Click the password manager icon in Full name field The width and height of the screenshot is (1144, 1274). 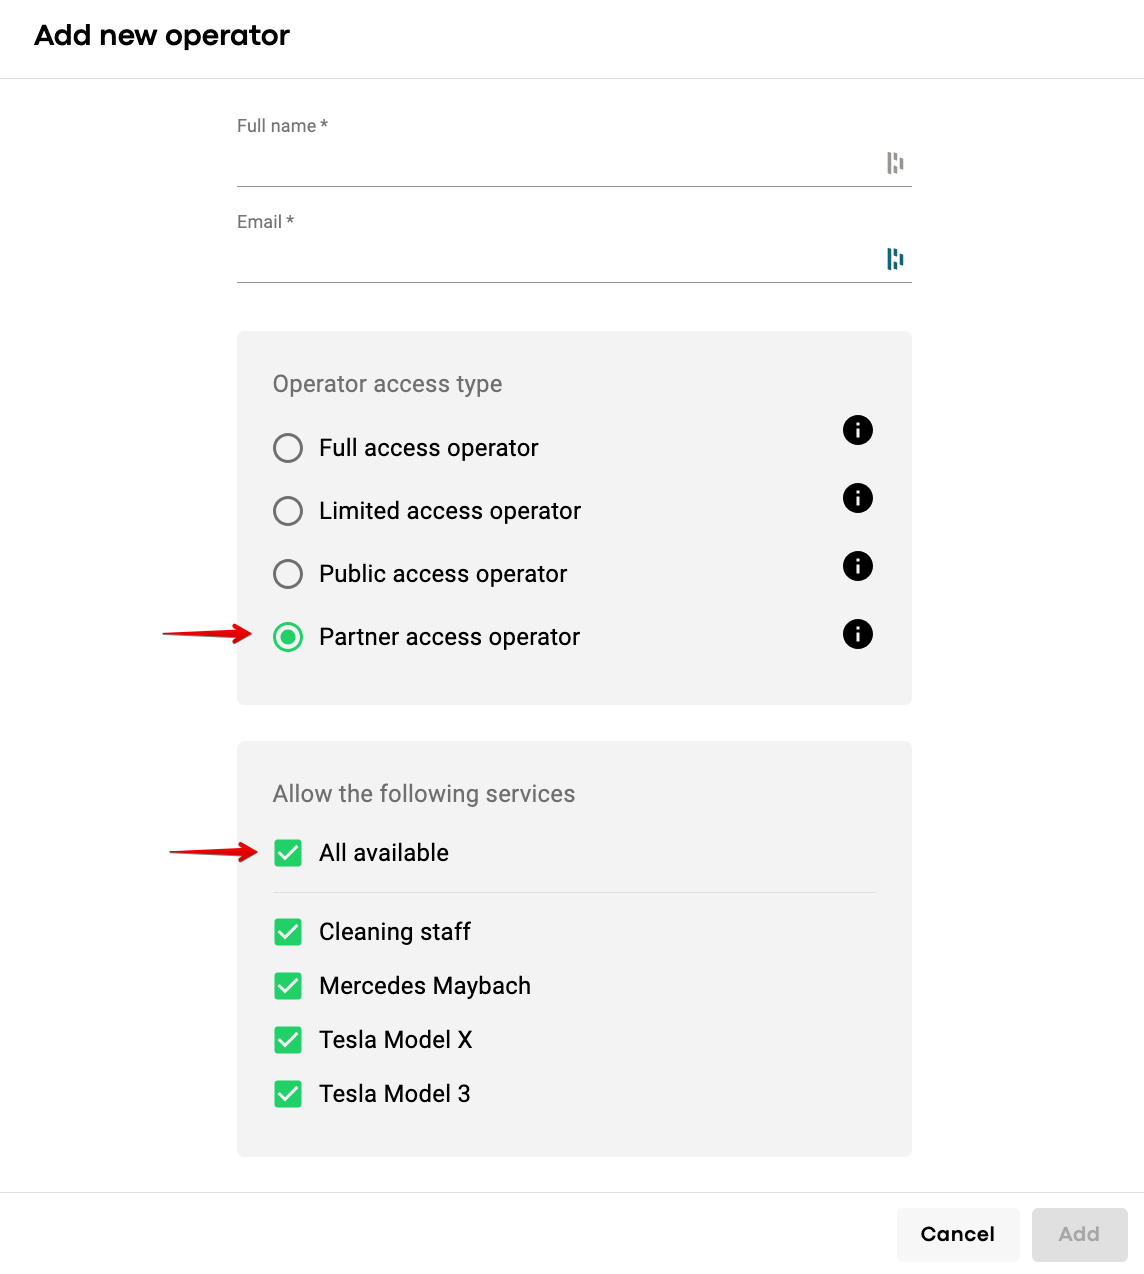tap(895, 163)
